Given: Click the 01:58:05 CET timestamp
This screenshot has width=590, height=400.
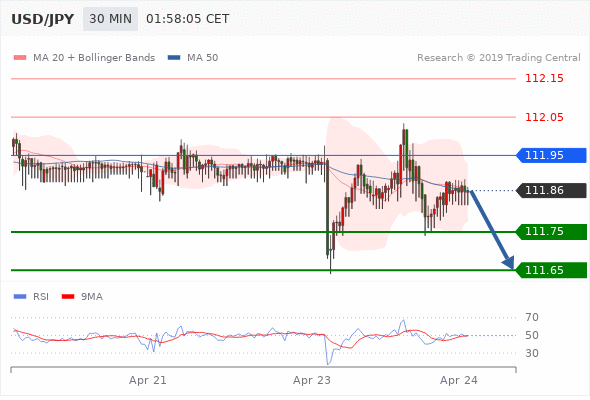Looking at the screenshot, I should (187, 19).
